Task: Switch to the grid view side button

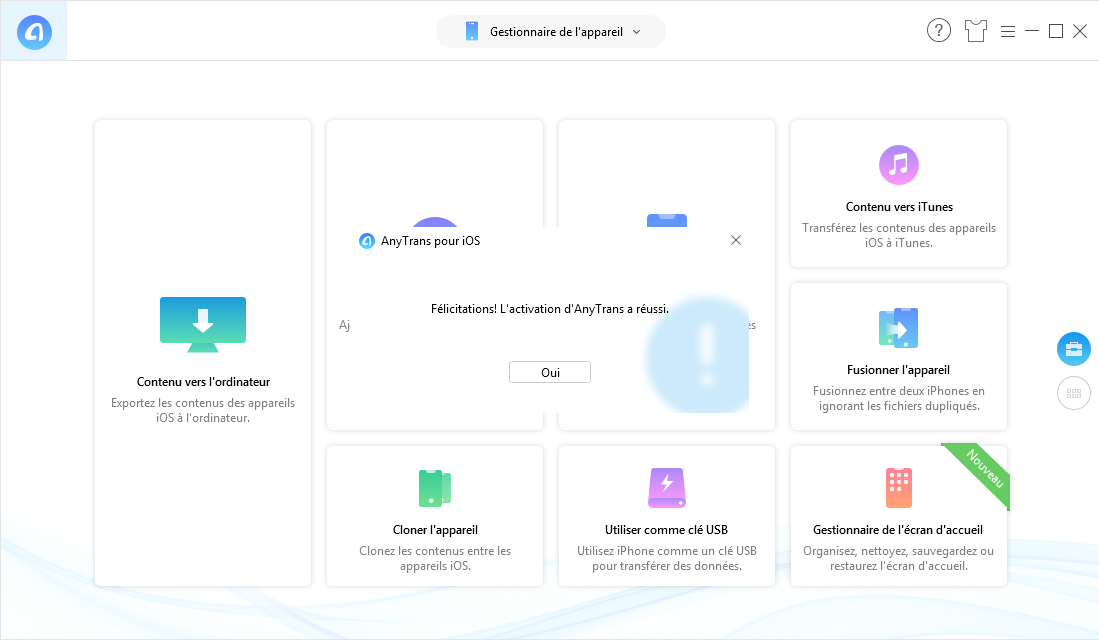Action: [1074, 393]
